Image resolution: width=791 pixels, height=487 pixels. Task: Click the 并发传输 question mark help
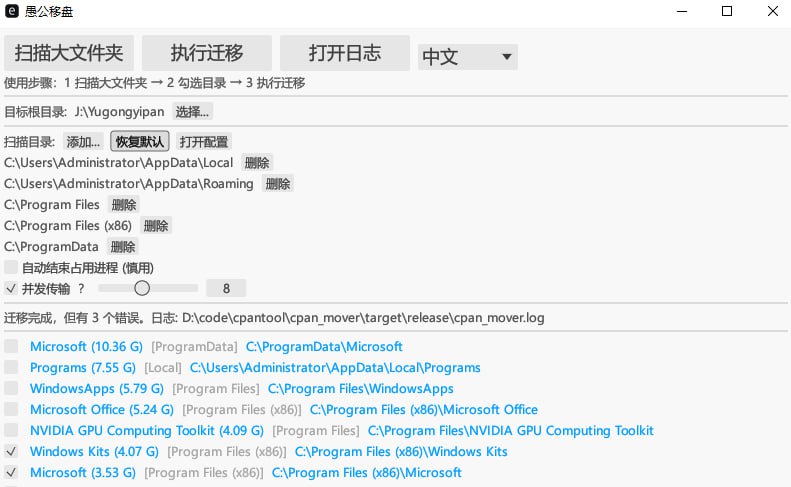pyautogui.click(x=81, y=289)
